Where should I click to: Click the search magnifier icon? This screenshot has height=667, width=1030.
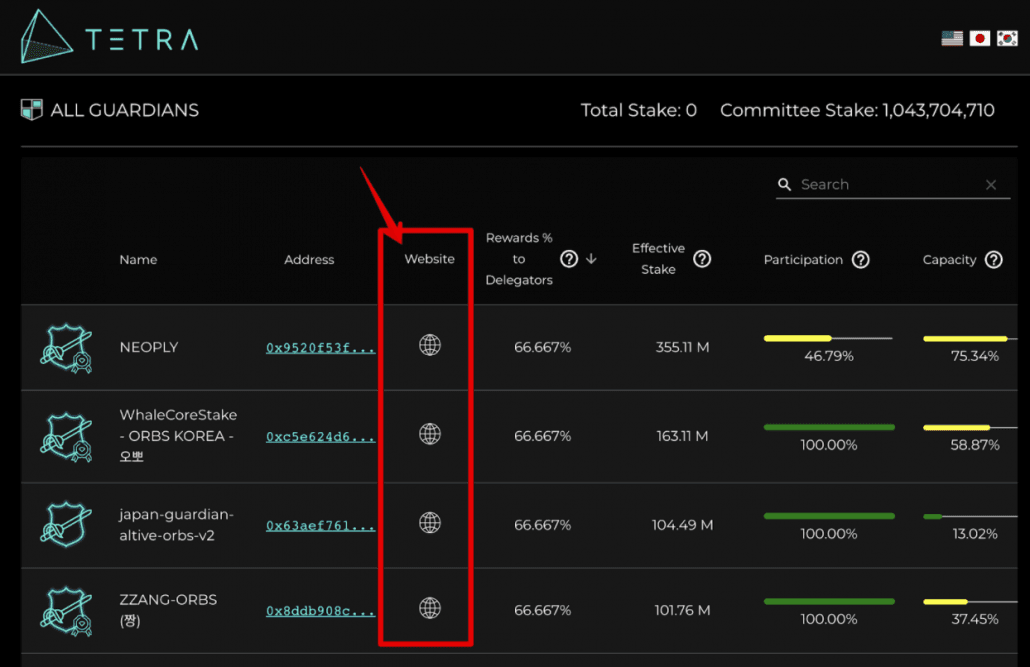pyautogui.click(x=784, y=185)
